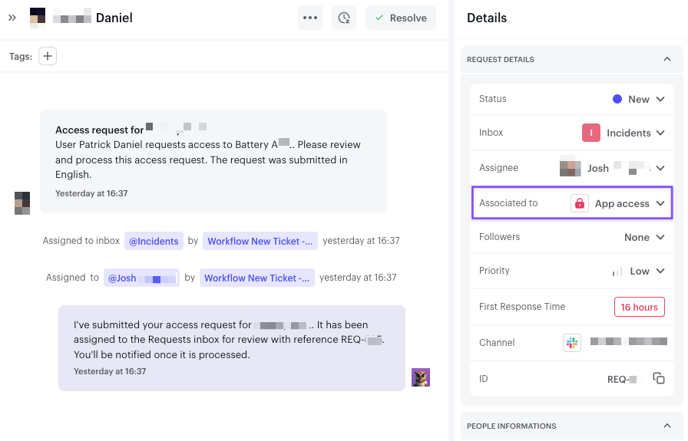This screenshot has width=688, height=441.
Task: Expand the Assignee dropdown for Josh
Action: 660,168
